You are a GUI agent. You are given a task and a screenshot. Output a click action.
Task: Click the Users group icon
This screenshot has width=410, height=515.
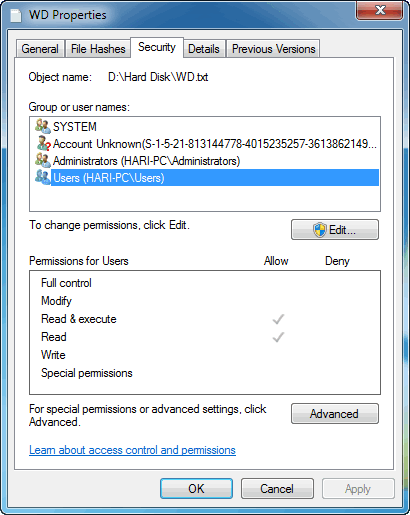click(x=43, y=177)
